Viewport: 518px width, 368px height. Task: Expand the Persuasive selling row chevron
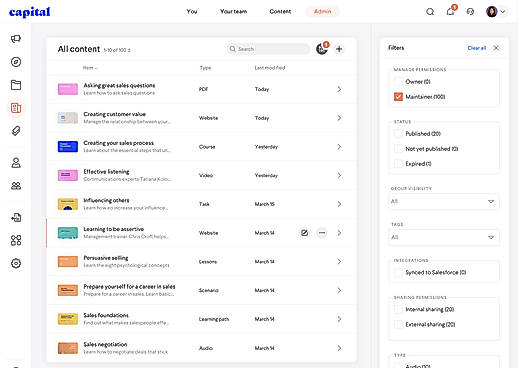coord(339,262)
